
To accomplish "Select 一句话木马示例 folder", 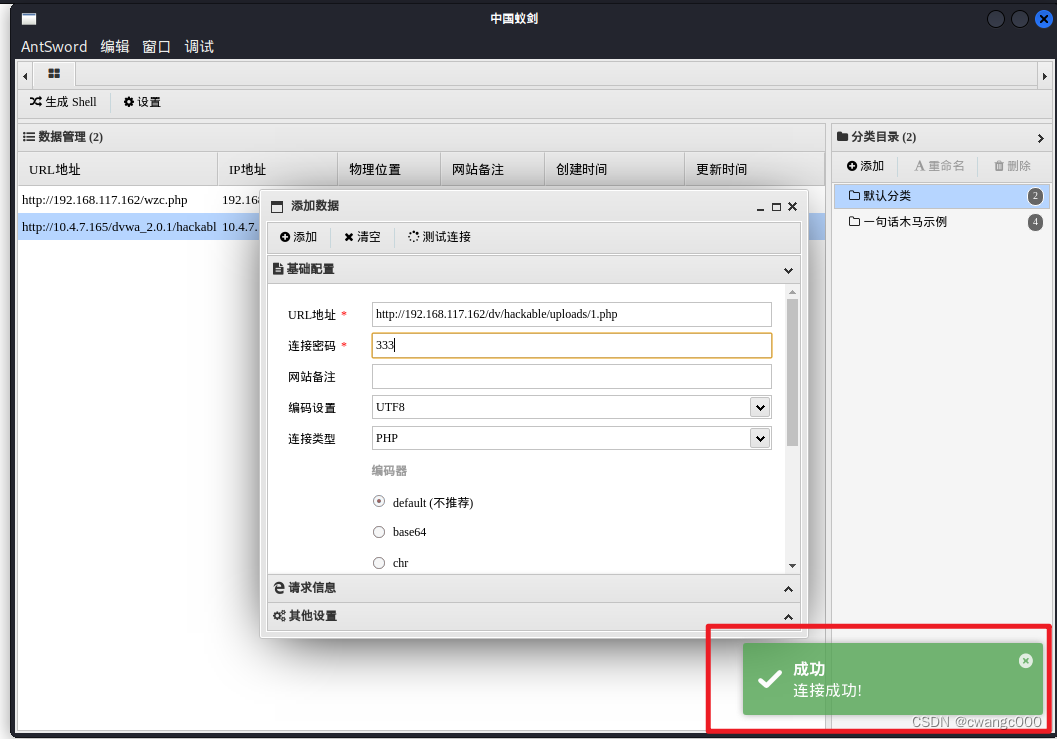I will (941, 222).
